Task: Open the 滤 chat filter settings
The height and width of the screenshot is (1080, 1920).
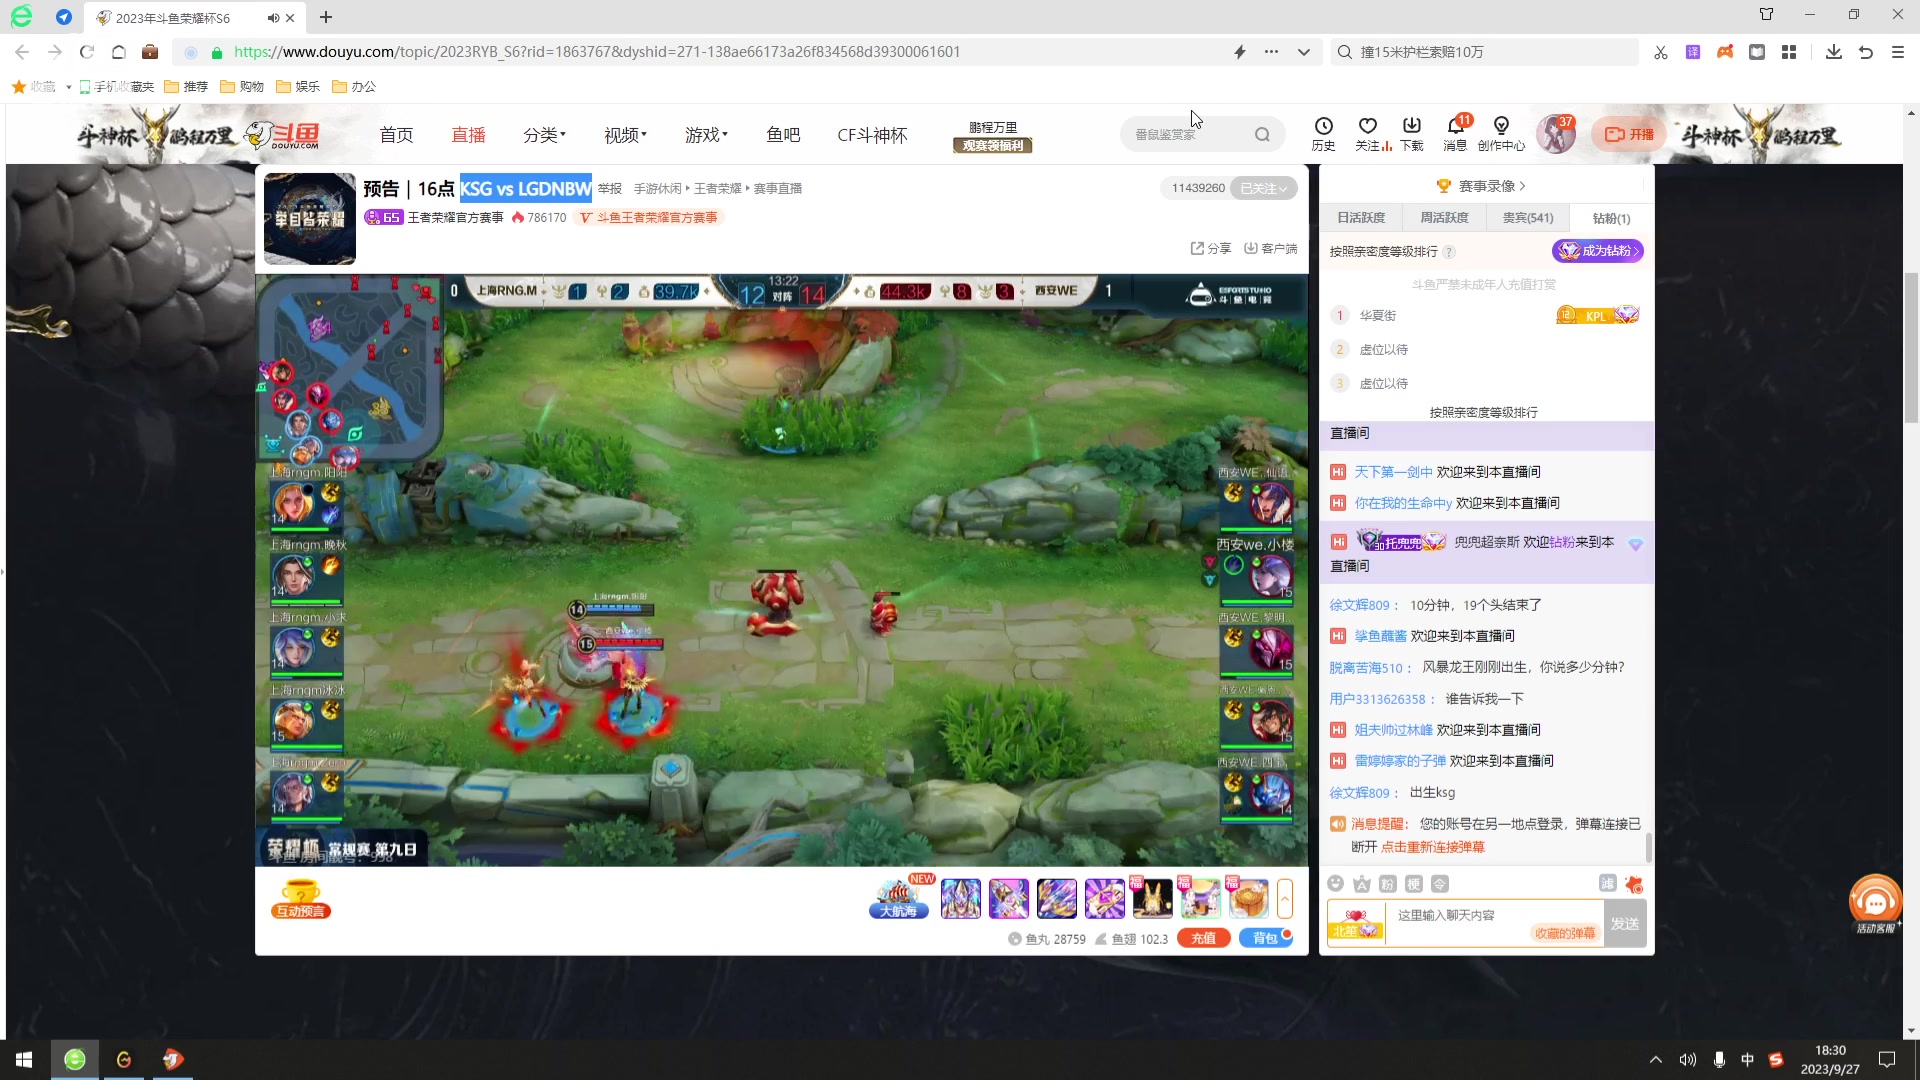Action: (x=1607, y=883)
